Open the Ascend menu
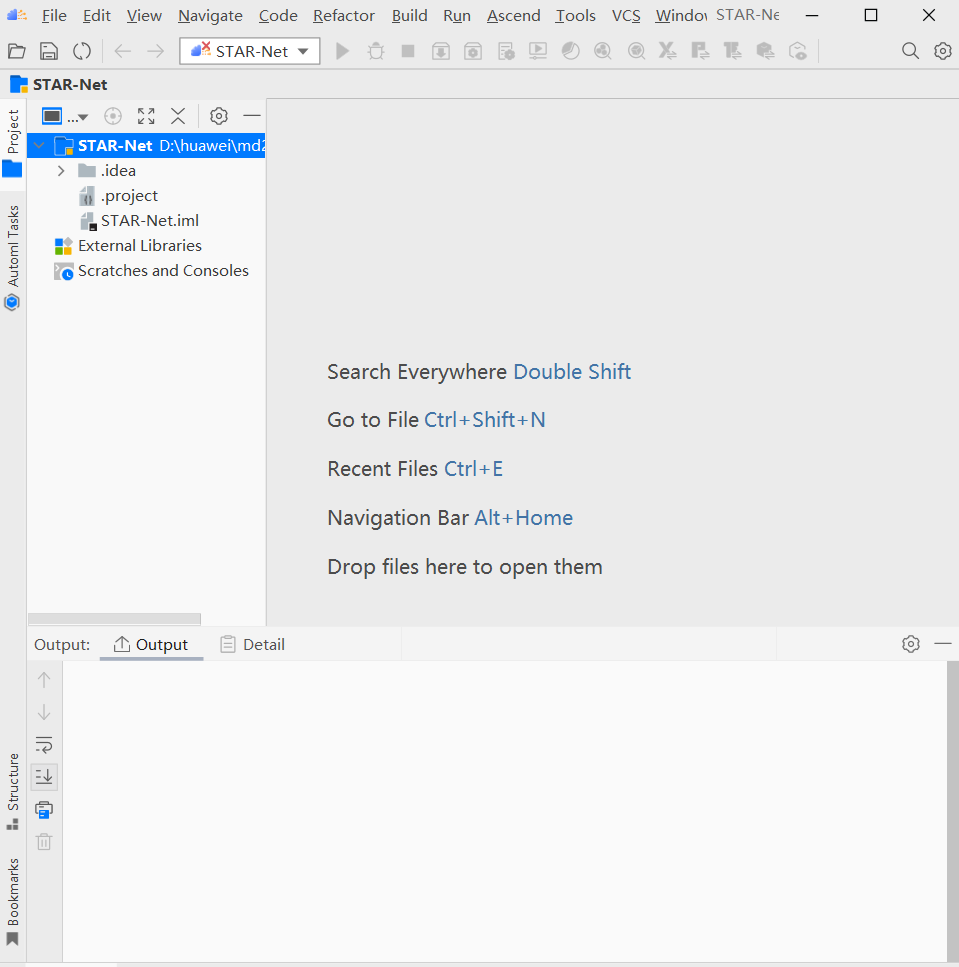 513,16
